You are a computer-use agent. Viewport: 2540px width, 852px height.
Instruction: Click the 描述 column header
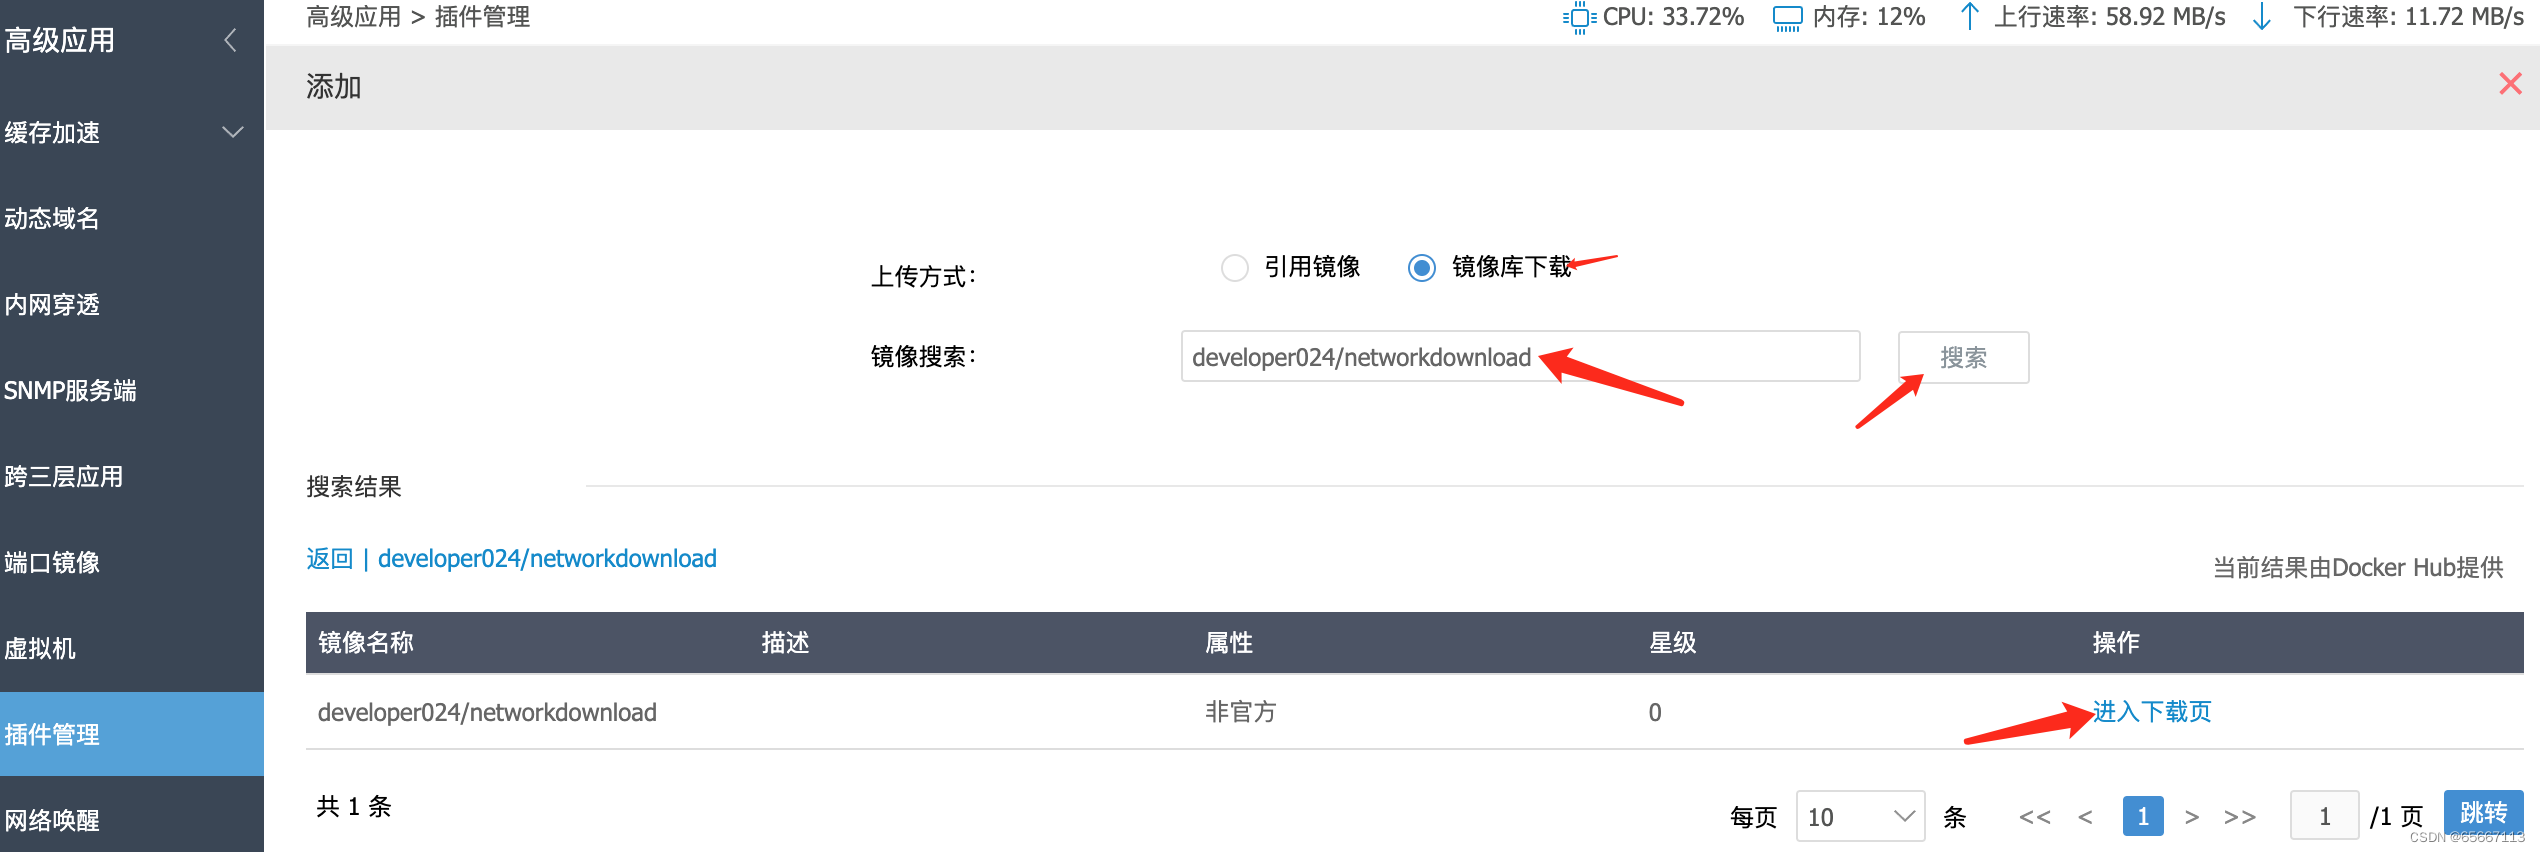point(786,642)
